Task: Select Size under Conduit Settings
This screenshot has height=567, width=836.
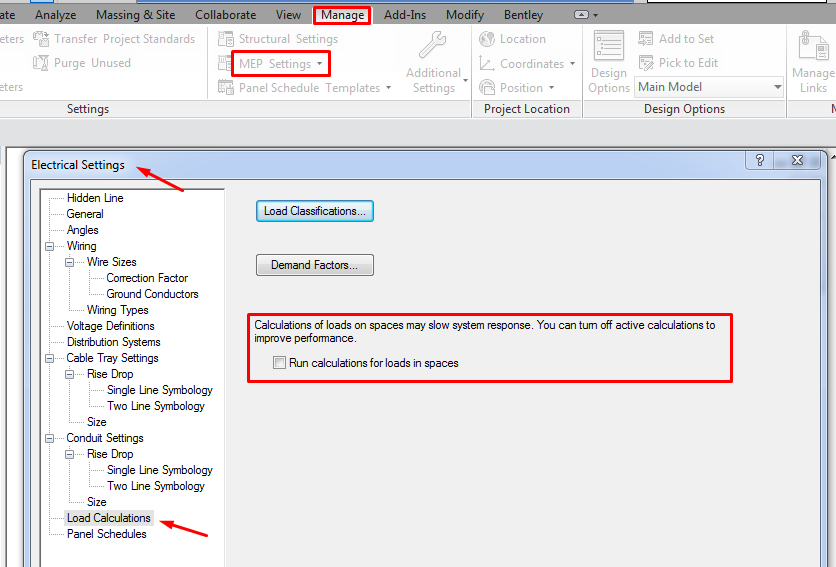Action: 97,502
